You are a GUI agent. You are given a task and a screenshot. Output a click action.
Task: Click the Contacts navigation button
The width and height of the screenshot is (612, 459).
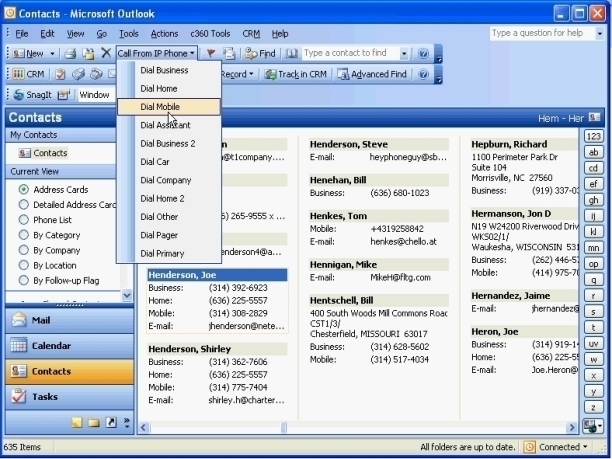coord(69,372)
